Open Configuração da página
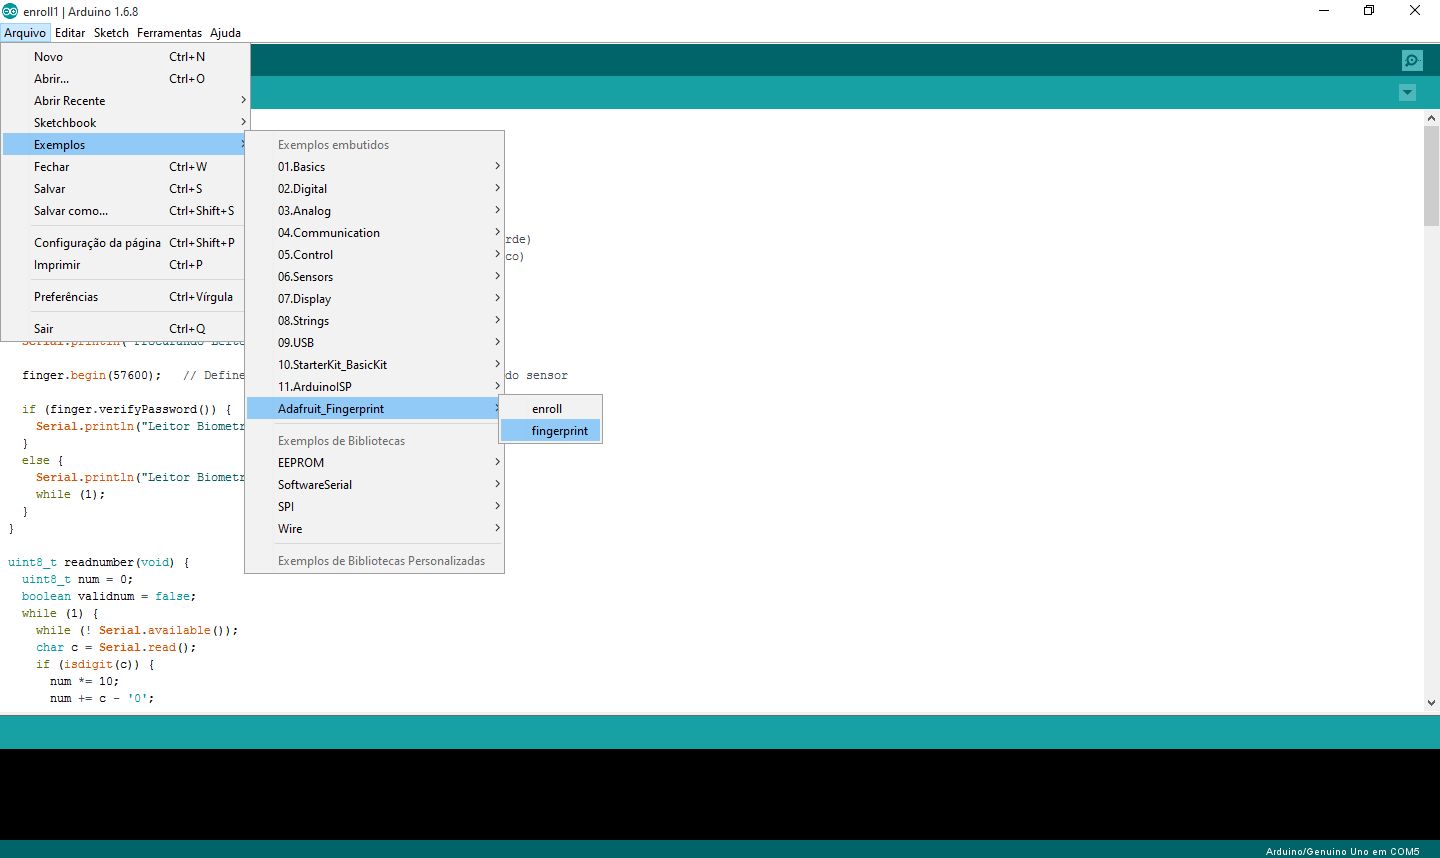This screenshot has height=858, width=1440. click(x=125, y=243)
